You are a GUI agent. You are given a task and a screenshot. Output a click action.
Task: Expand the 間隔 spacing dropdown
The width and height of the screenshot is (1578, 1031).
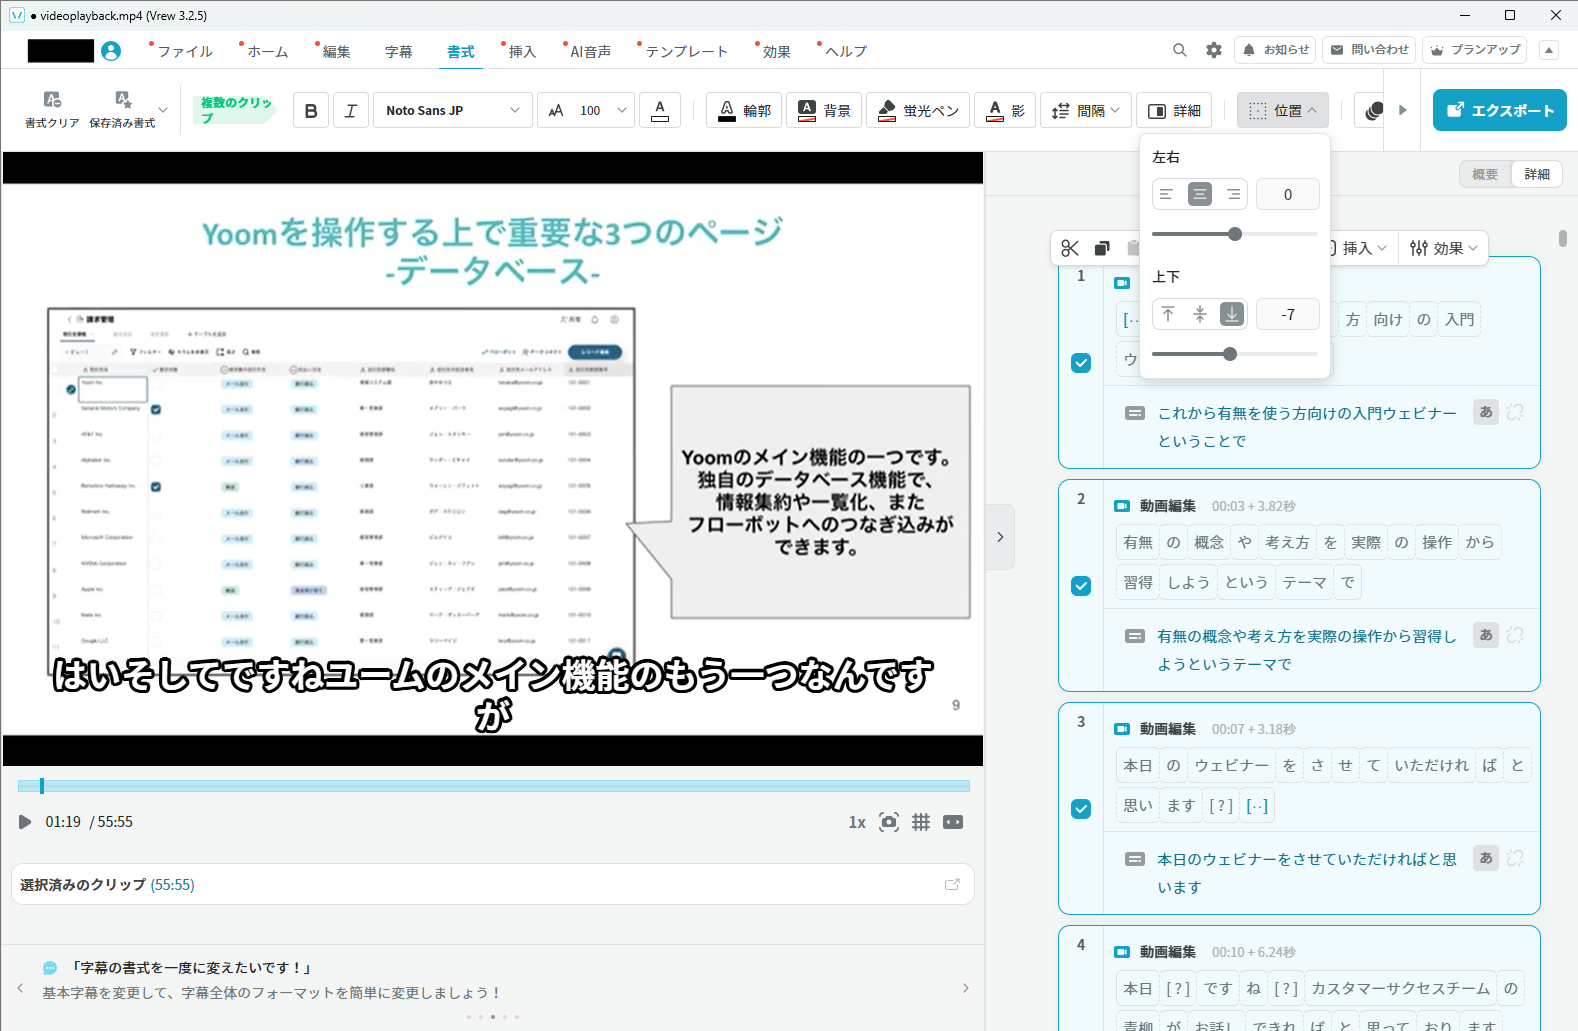pyautogui.click(x=1085, y=111)
